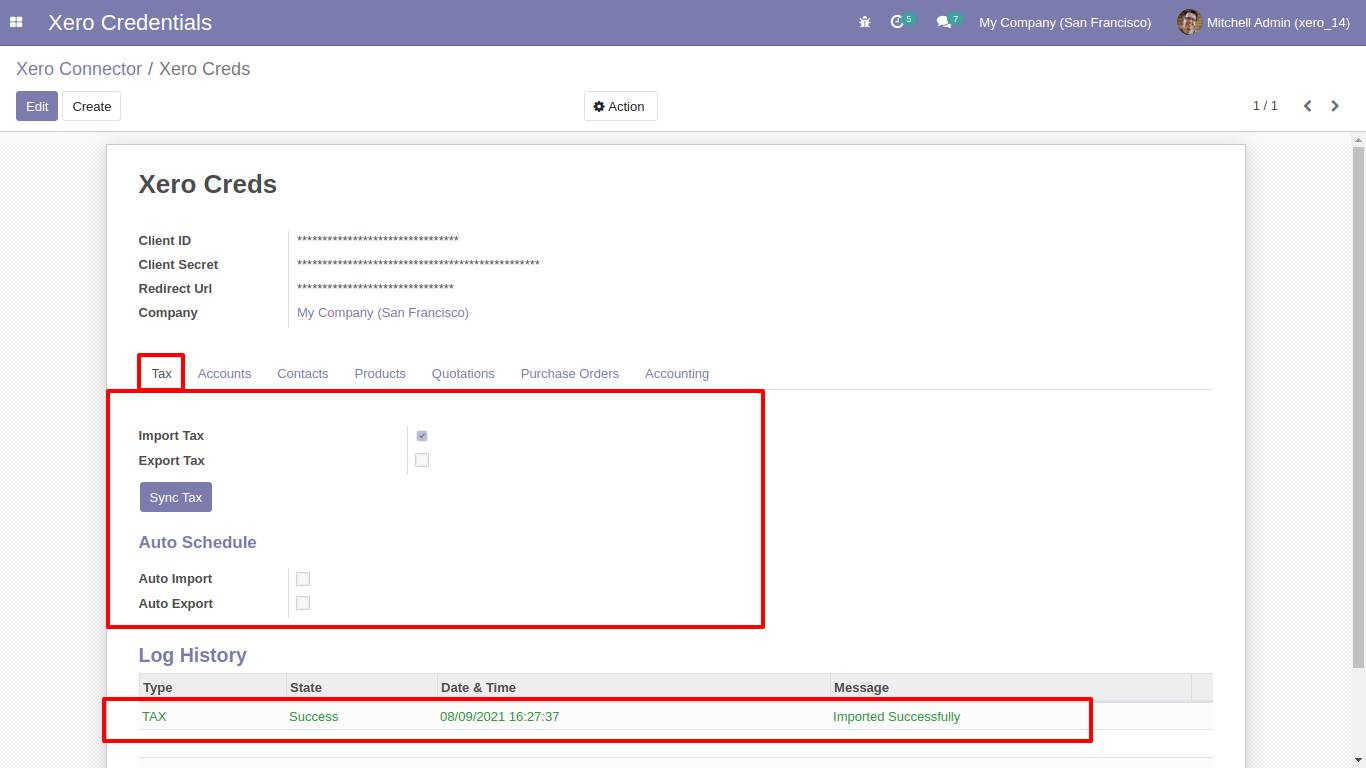The height and width of the screenshot is (768, 1366).
Task: Open company switcher My Company (San Francisco)
Action: [x=1065, y=22]
